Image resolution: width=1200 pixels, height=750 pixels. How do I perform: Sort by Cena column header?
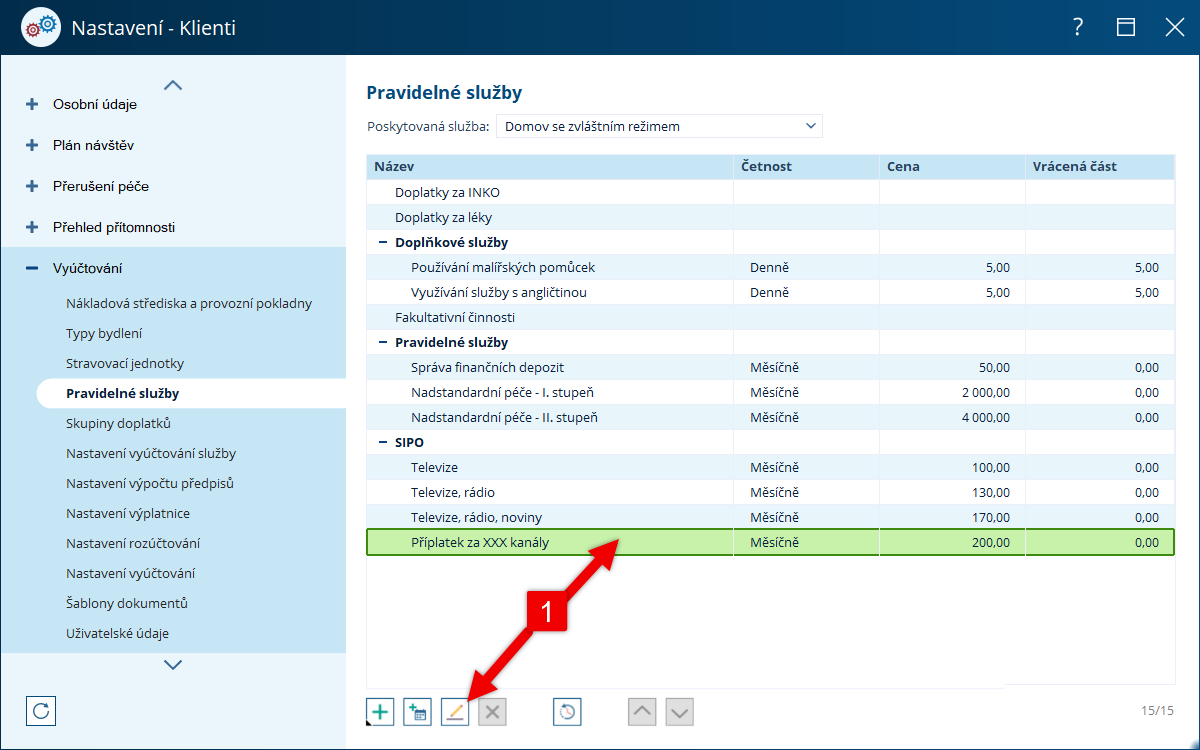click(952, 166)
